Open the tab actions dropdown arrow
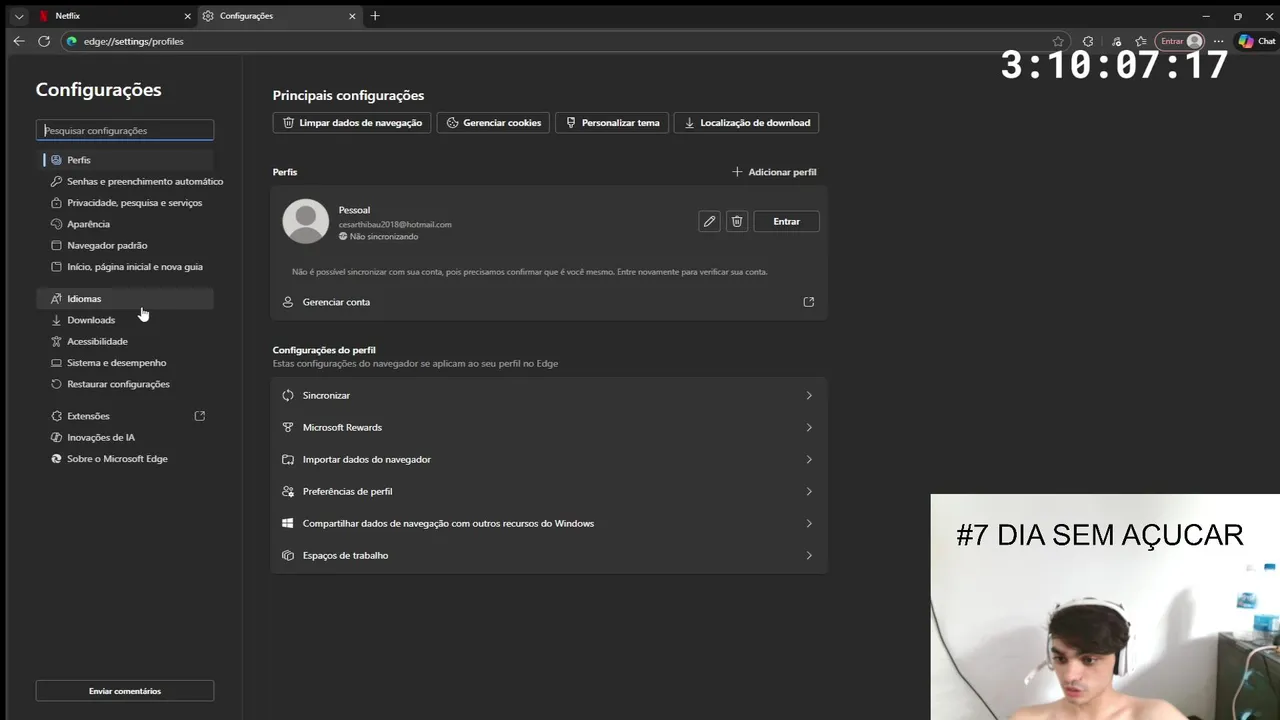 18,16
